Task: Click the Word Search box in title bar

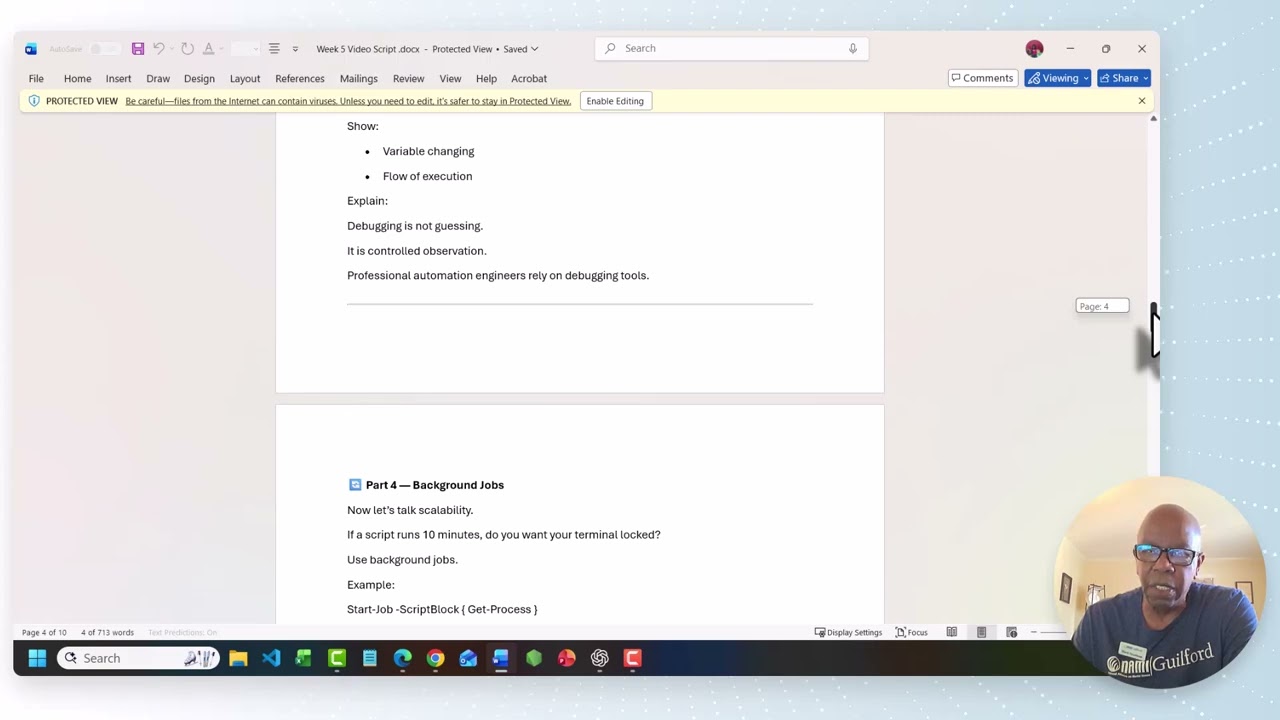Action: (731, 48)
